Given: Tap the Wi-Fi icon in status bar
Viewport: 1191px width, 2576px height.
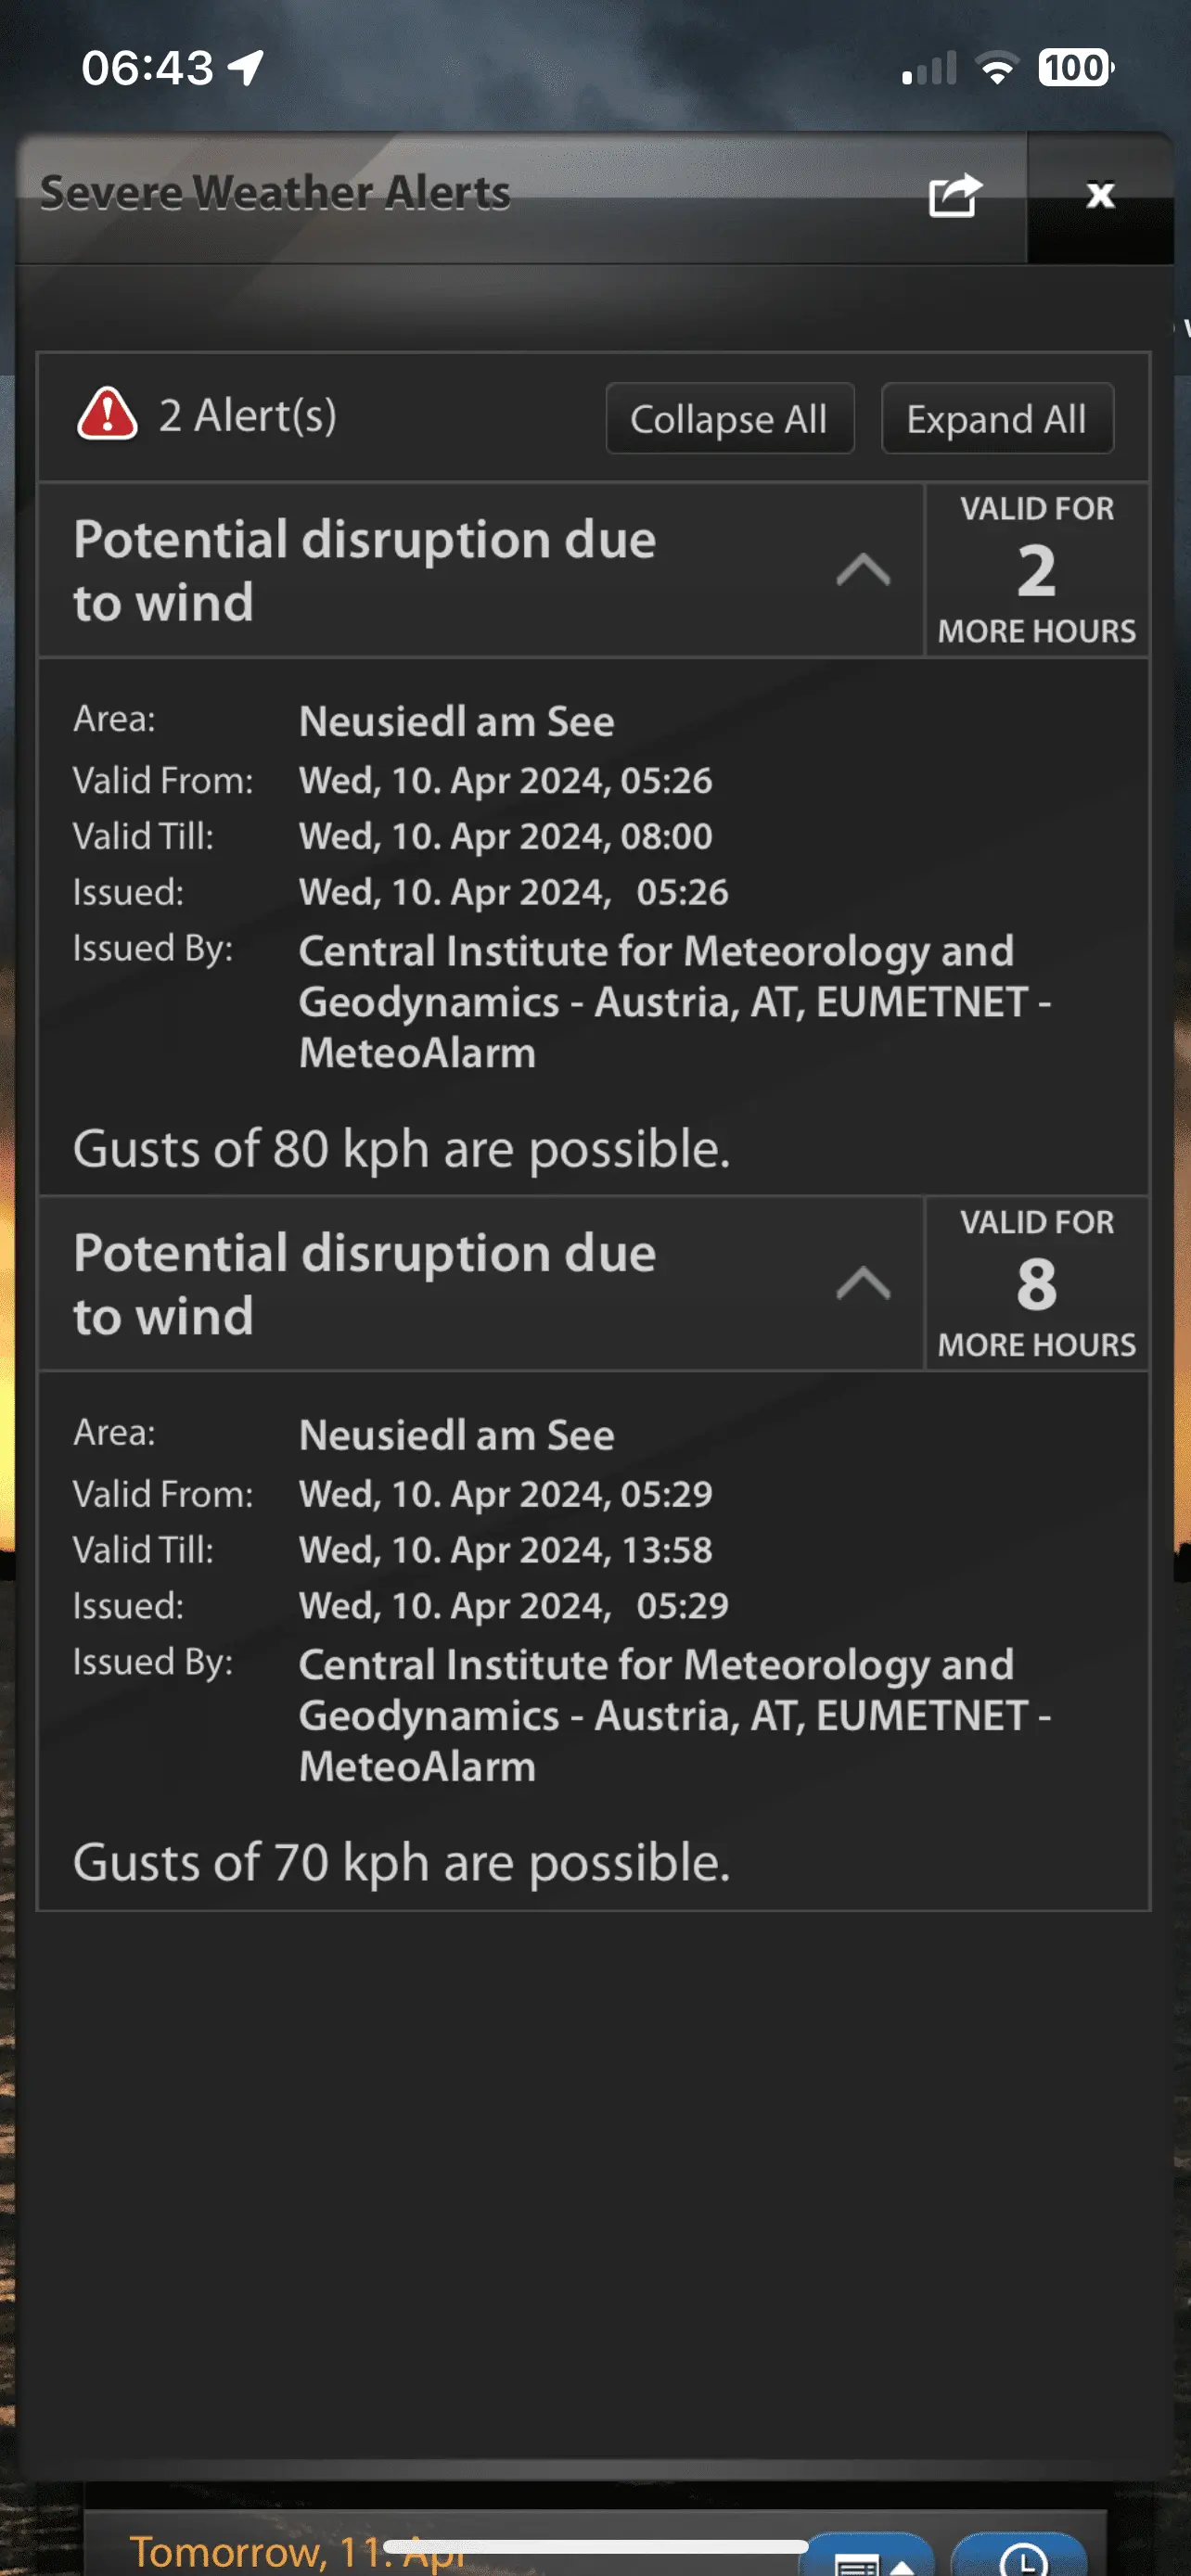Looking at the screenshot, I should 996,68.
